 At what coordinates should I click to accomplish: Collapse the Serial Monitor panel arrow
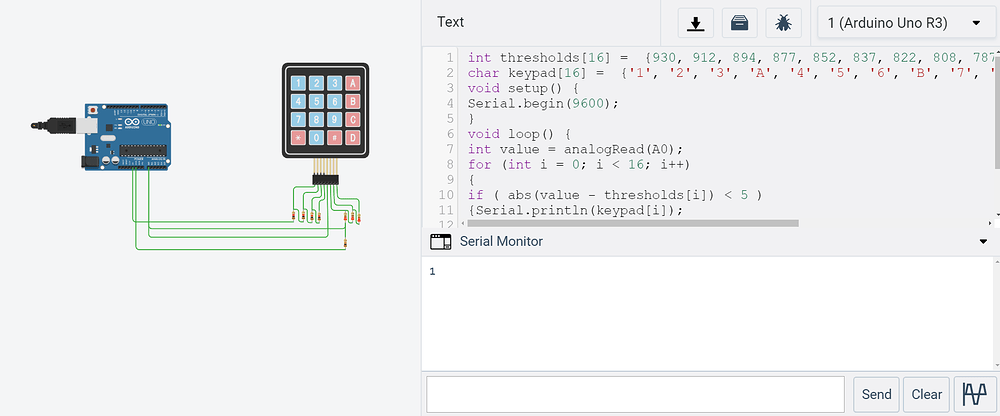(x=983, y=241)
